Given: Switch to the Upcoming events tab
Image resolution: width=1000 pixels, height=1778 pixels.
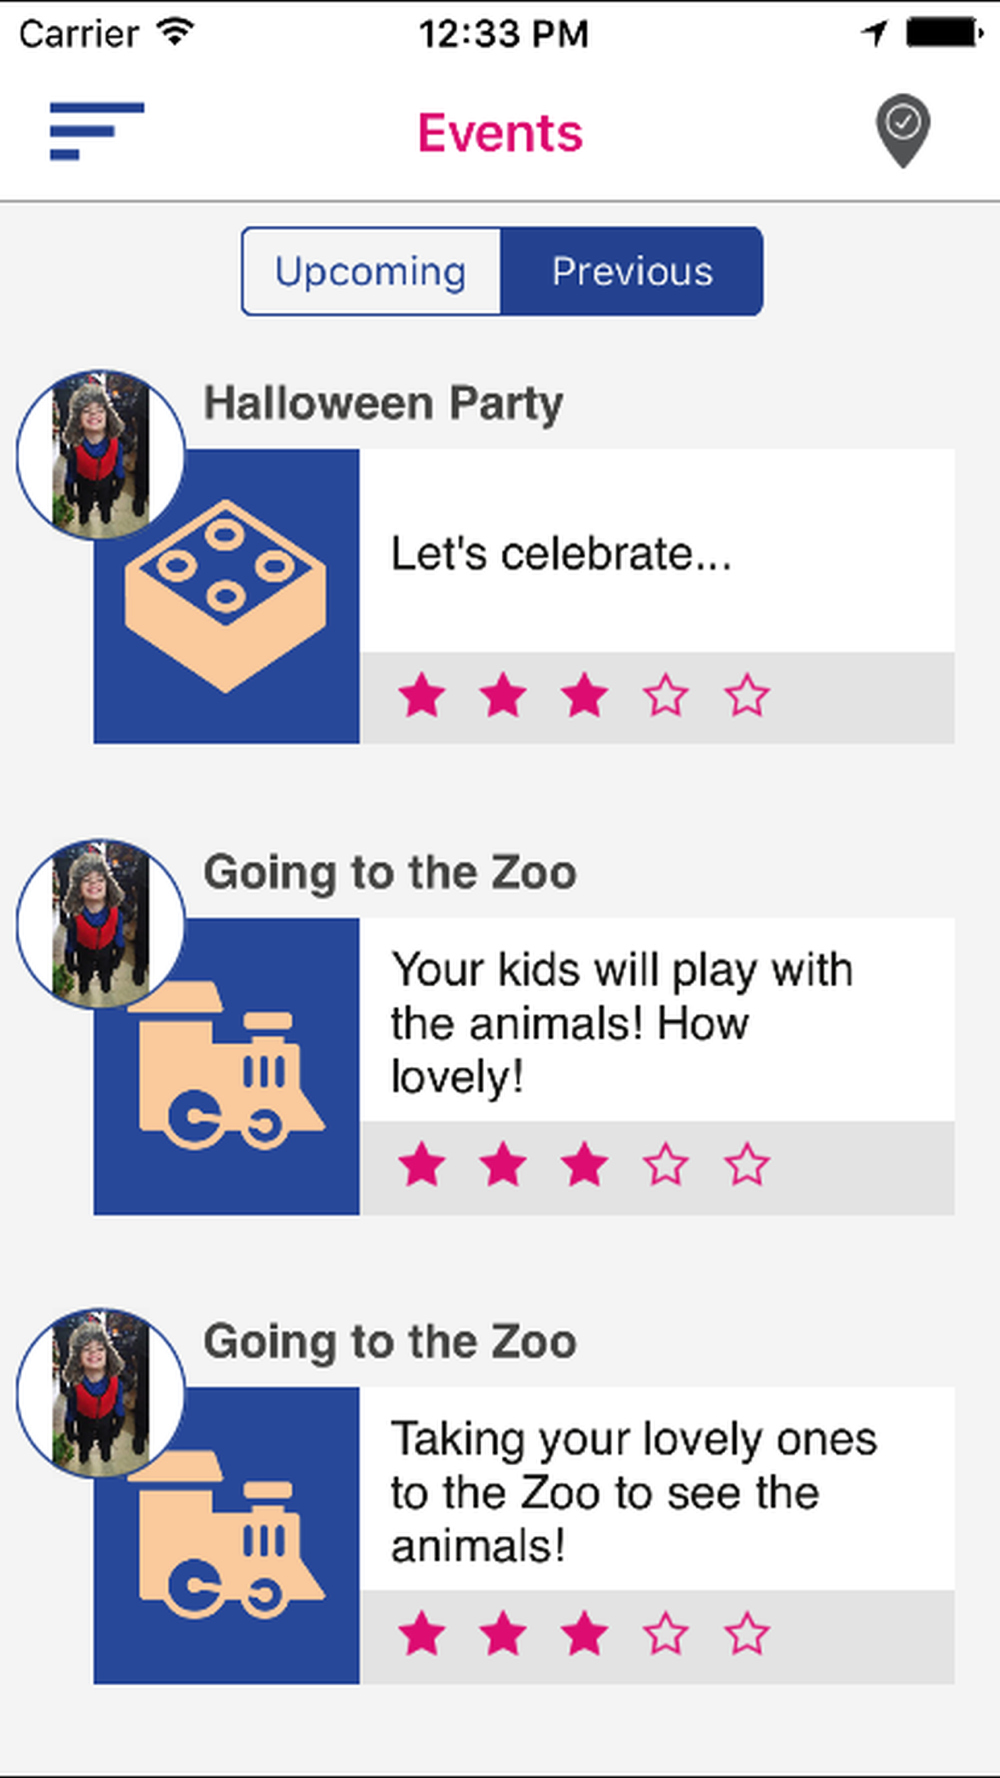Looking at the screenshot, I should click(x=371, y=272).
